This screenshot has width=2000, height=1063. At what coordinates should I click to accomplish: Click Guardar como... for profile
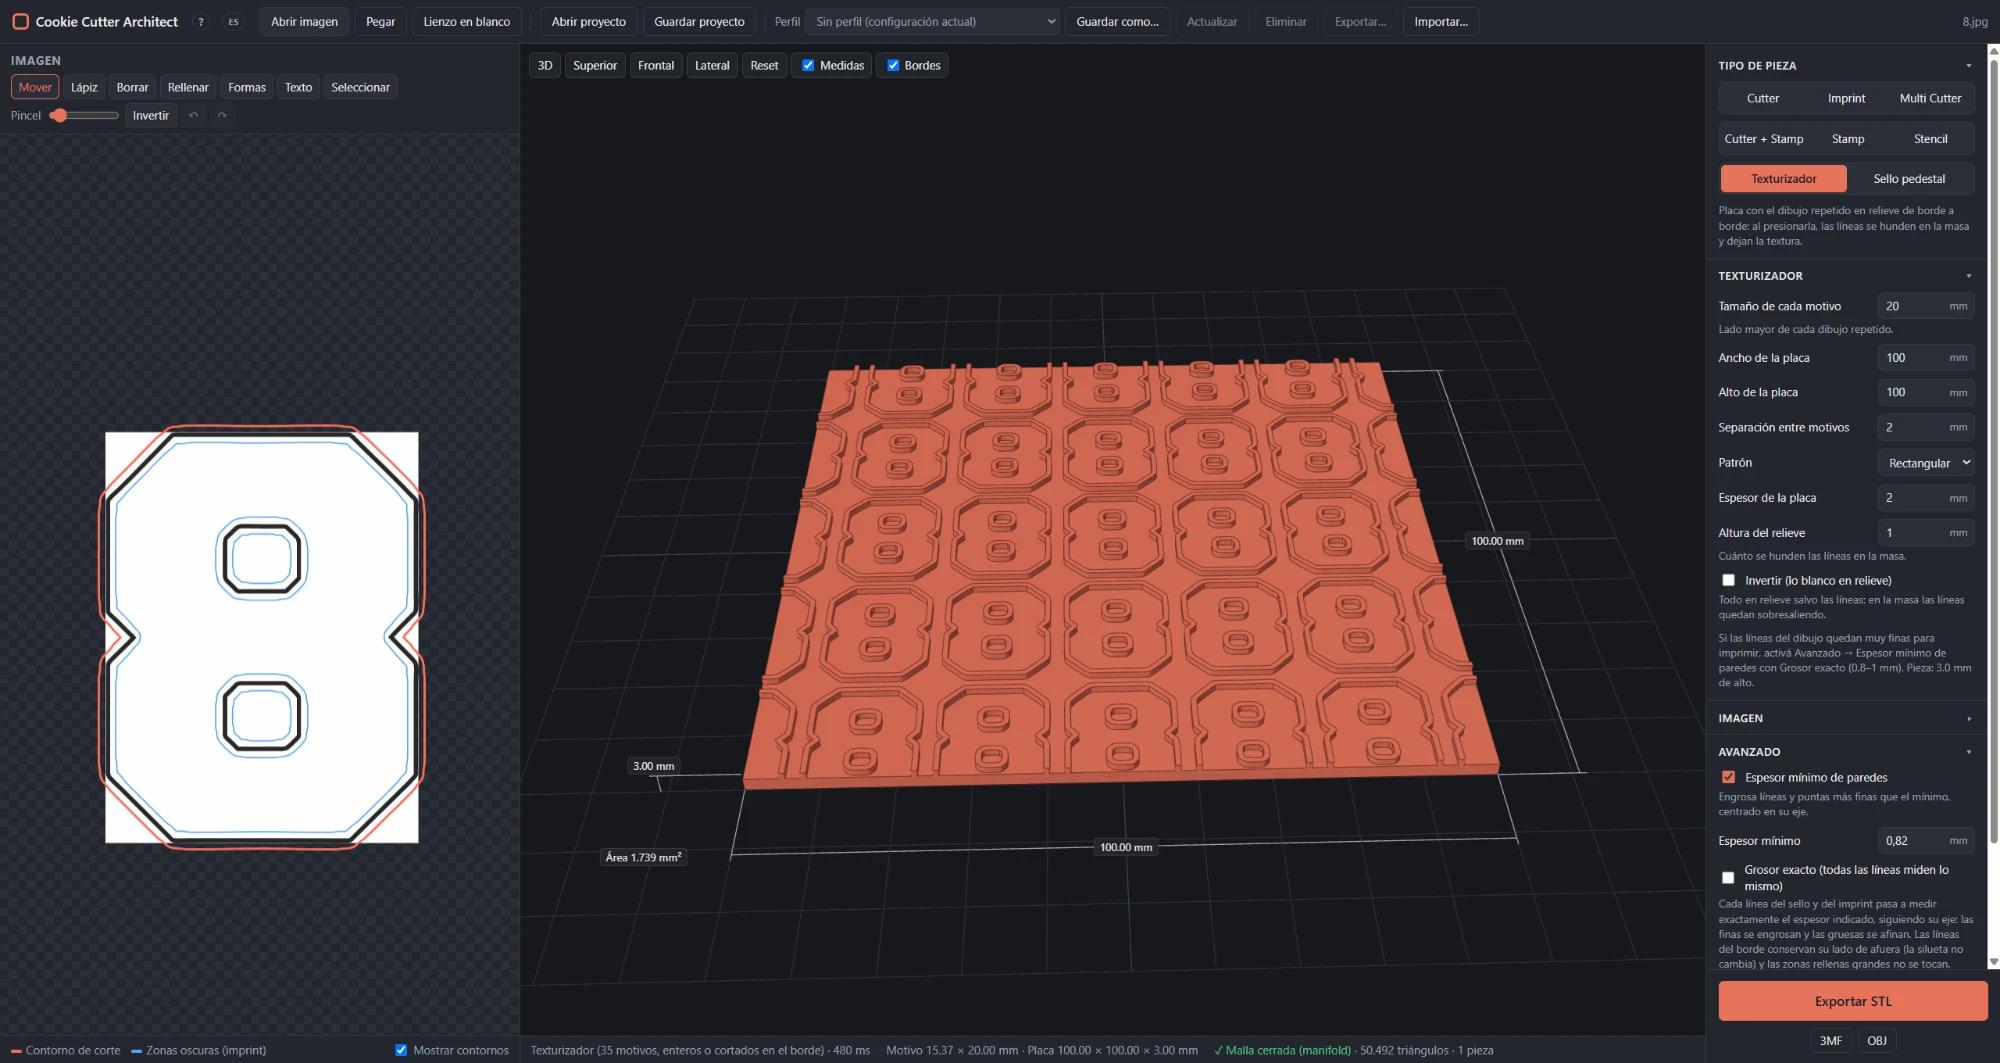tap(1117, 22)
